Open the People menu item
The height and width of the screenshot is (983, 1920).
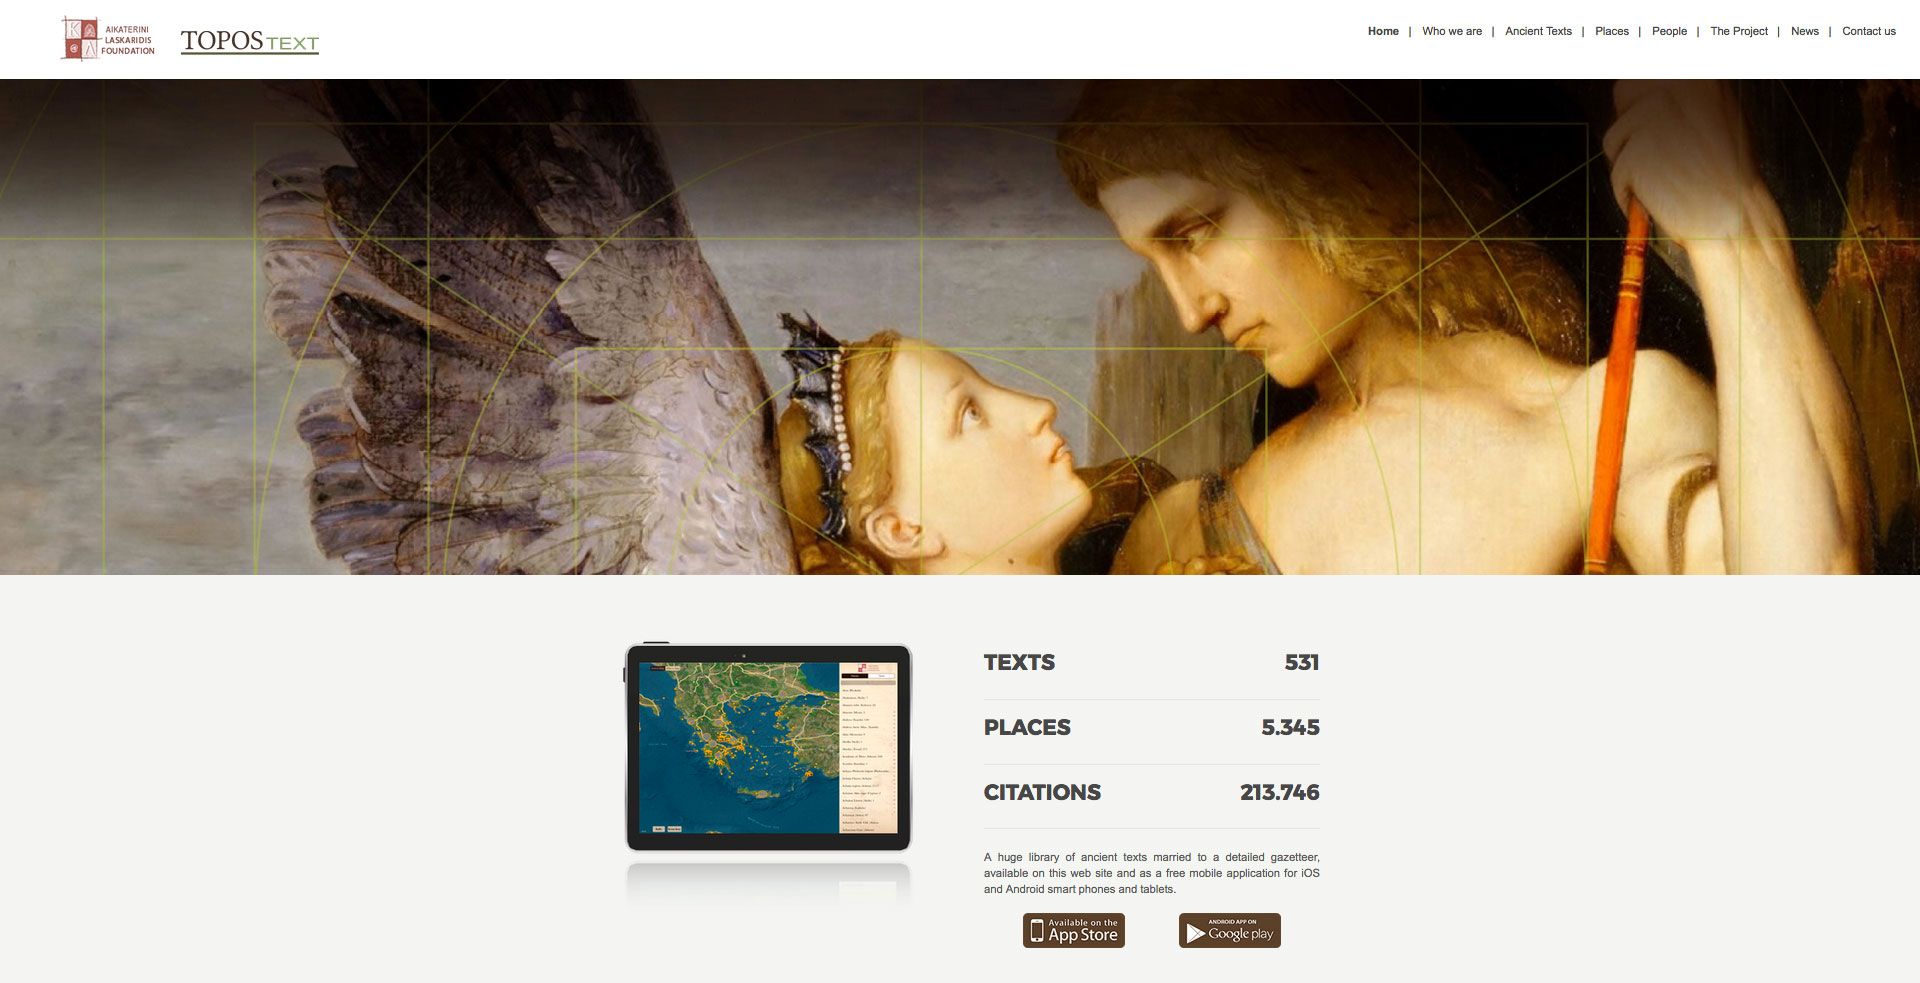1669,32
